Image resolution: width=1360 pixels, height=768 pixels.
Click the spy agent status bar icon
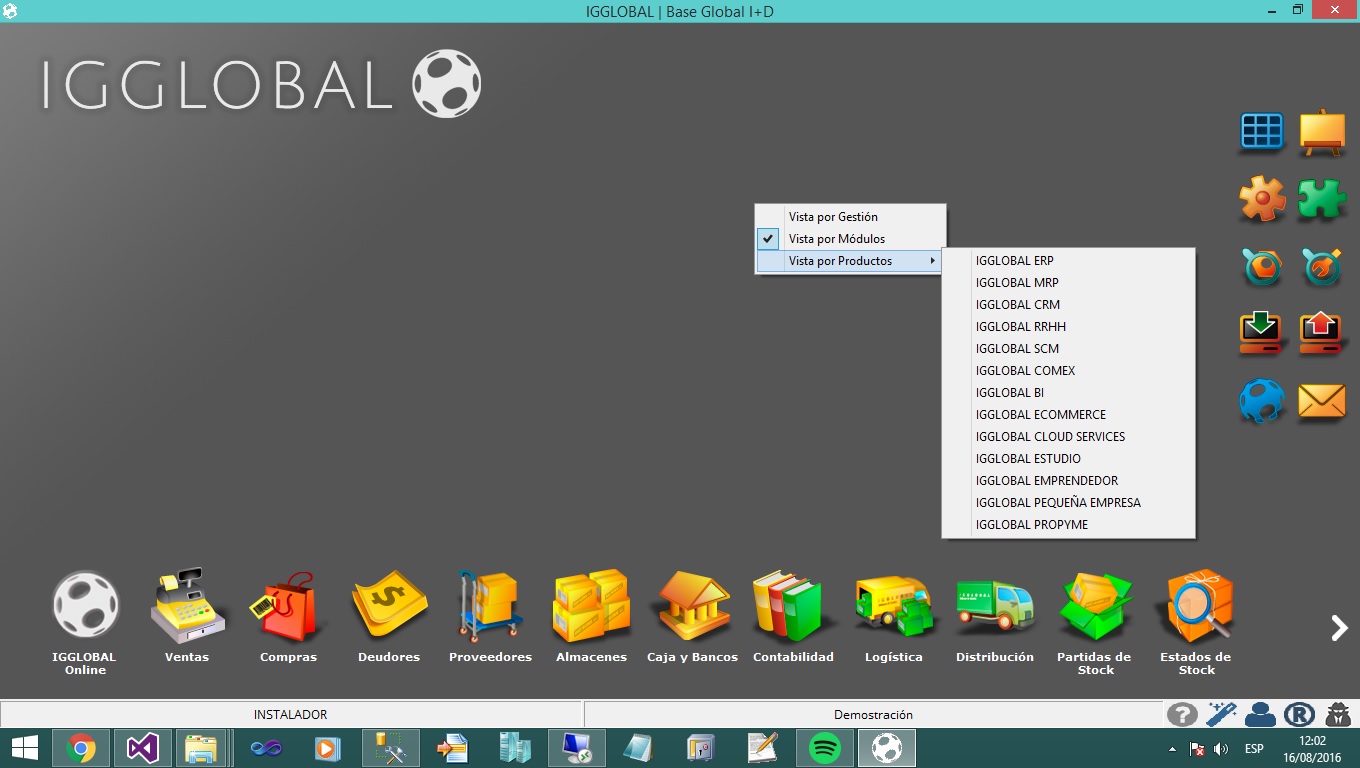1338,714
